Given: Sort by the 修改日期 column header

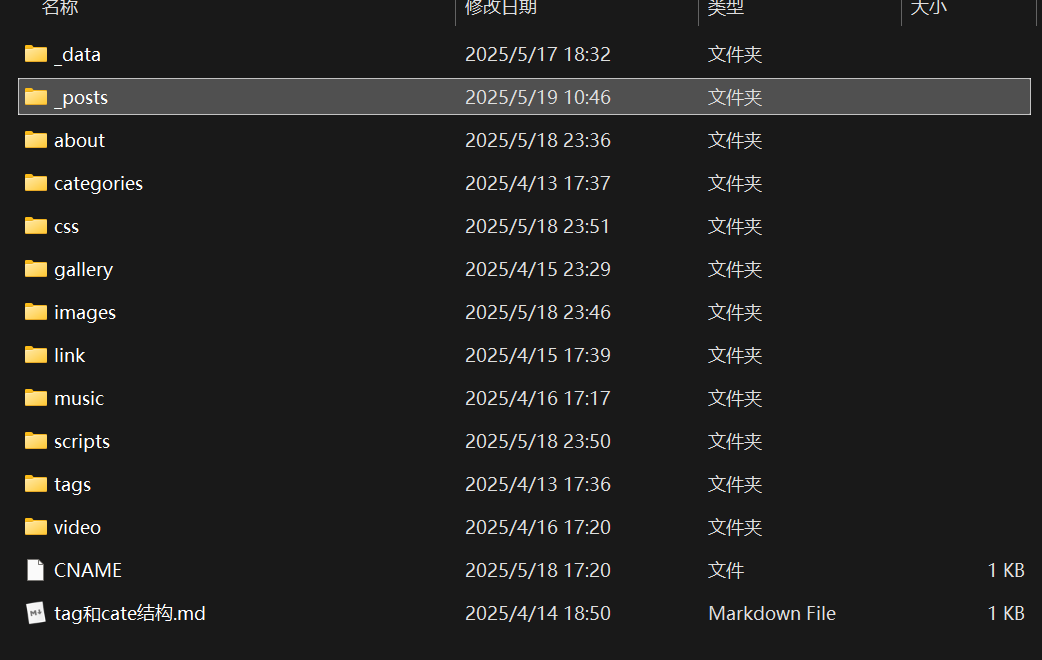Looking at the screenshot, I should tap(501, 8).
